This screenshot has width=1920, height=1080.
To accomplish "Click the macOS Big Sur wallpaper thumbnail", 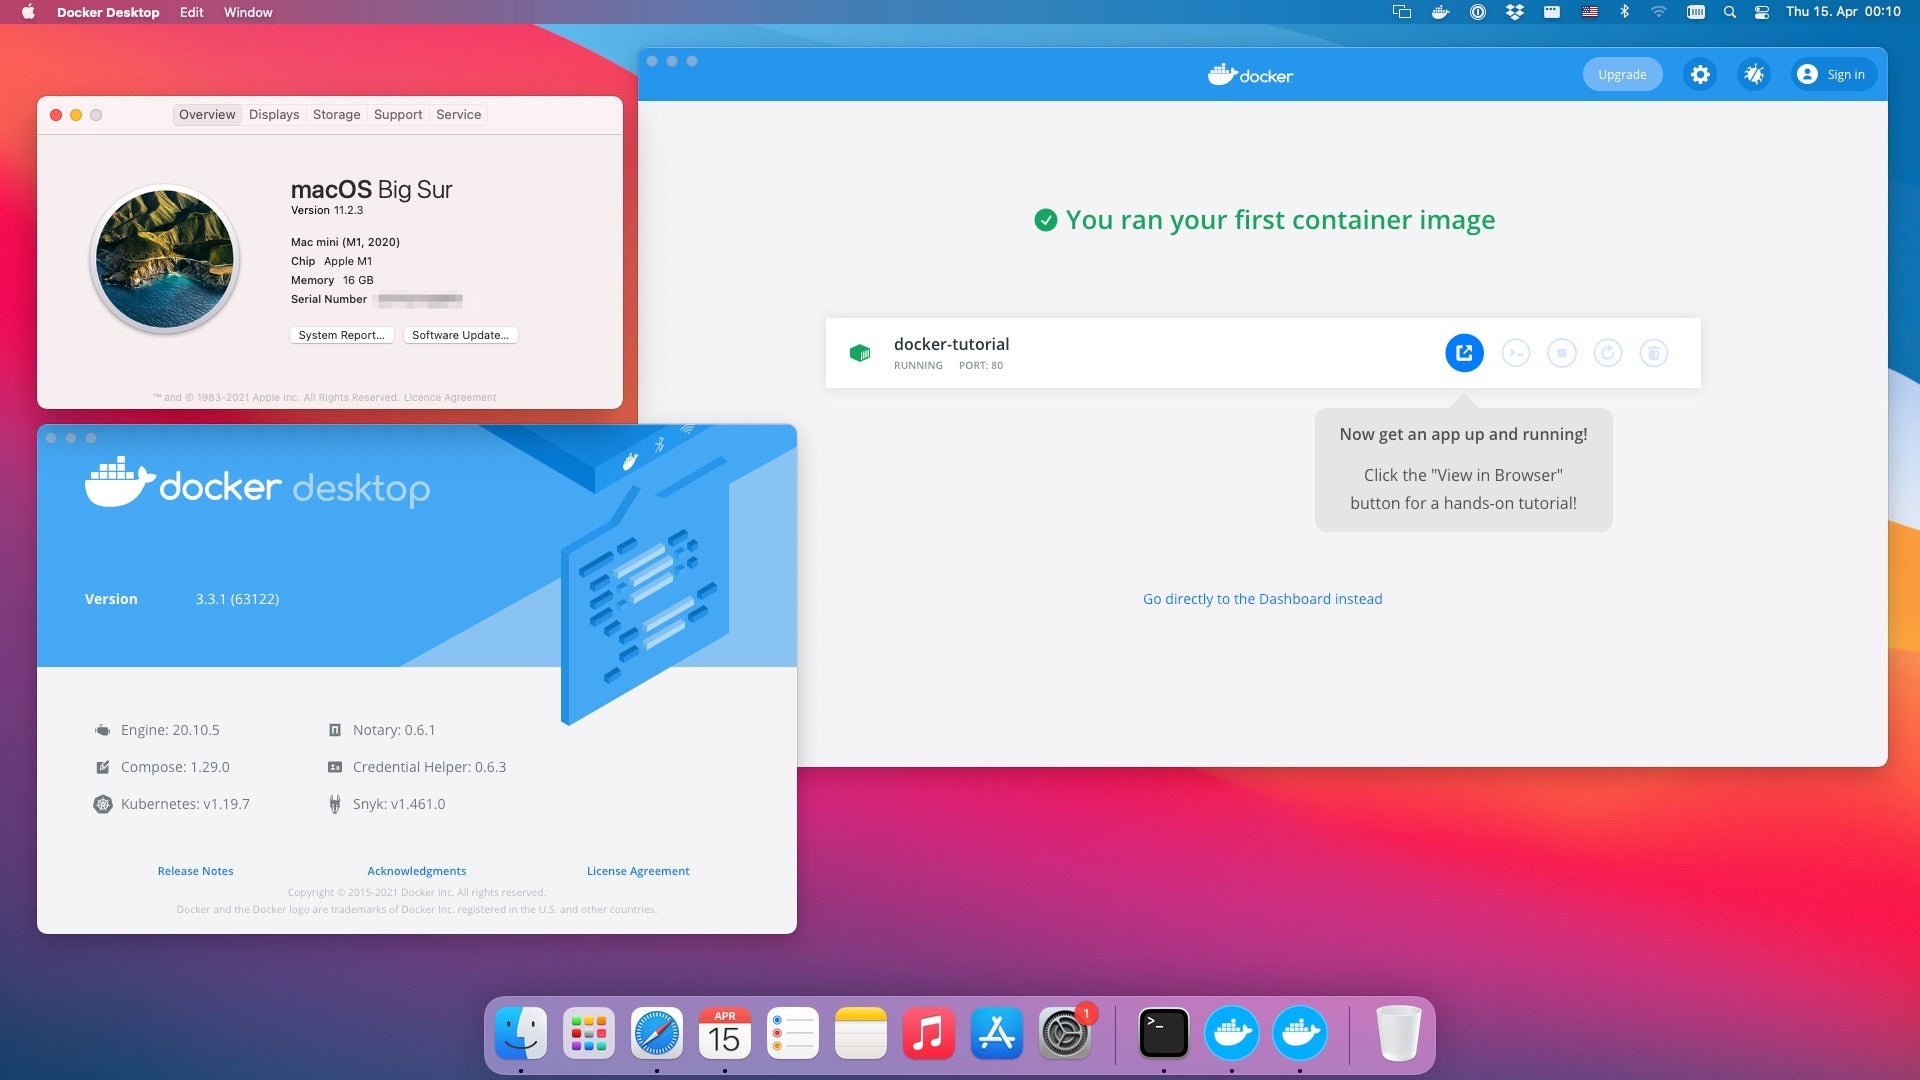I will [164, 258].
